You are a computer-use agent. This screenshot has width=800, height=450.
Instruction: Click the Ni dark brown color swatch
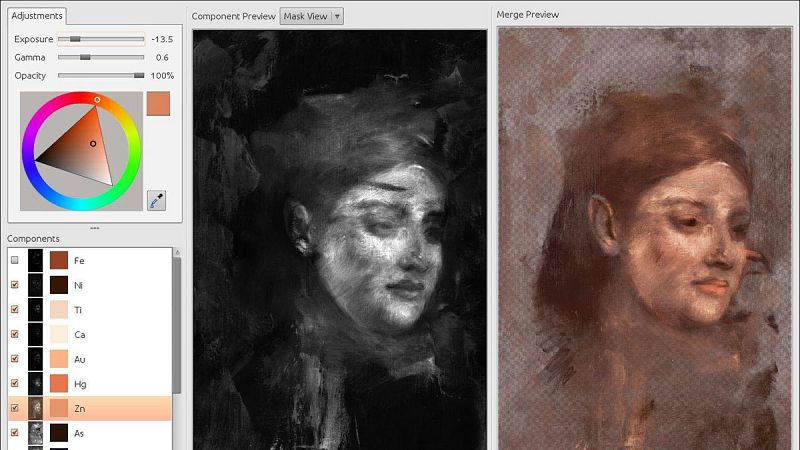click(59, 285)
